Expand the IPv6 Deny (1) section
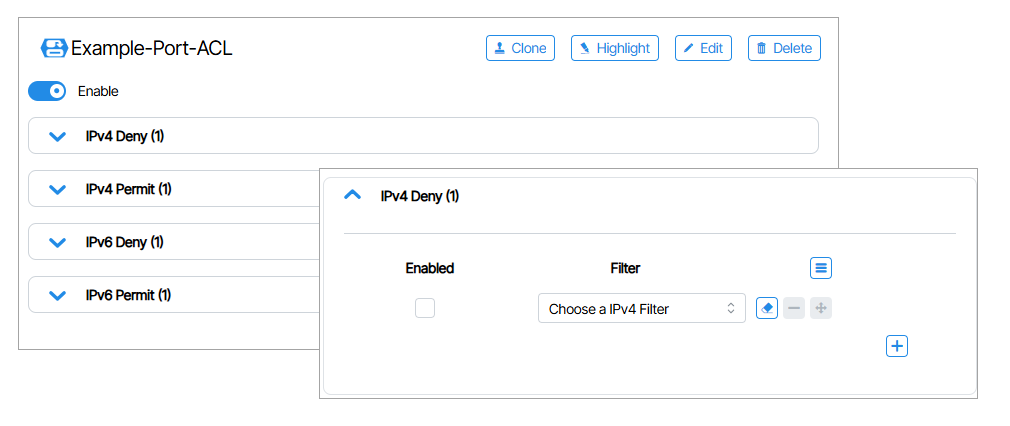Viewport: 1010px width, 426px height. (57, 242)
